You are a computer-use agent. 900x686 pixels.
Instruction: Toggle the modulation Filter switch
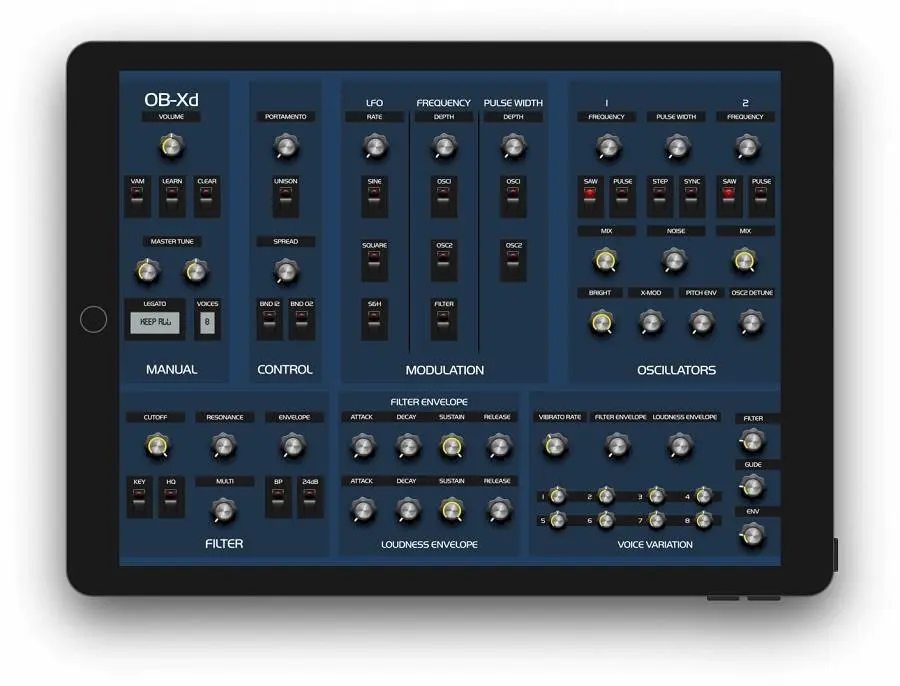(x=444, y=319)
